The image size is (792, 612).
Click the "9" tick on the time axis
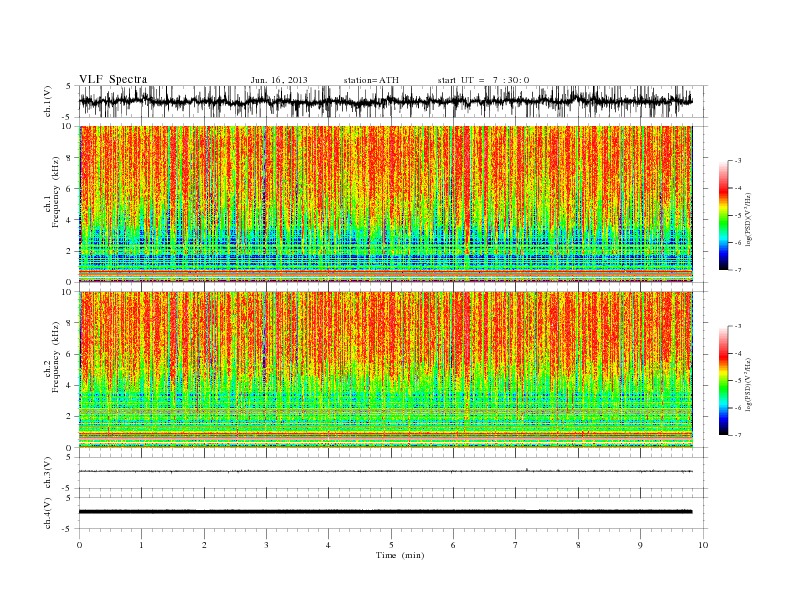click(x=640, y=545)
